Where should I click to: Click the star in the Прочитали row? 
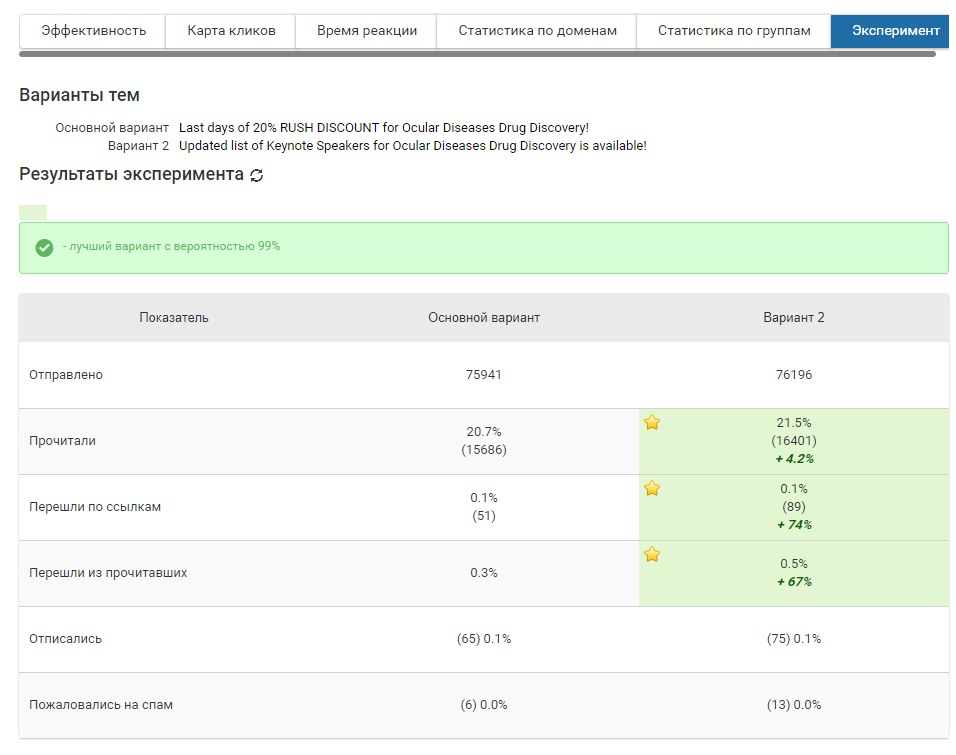(652, 423)
